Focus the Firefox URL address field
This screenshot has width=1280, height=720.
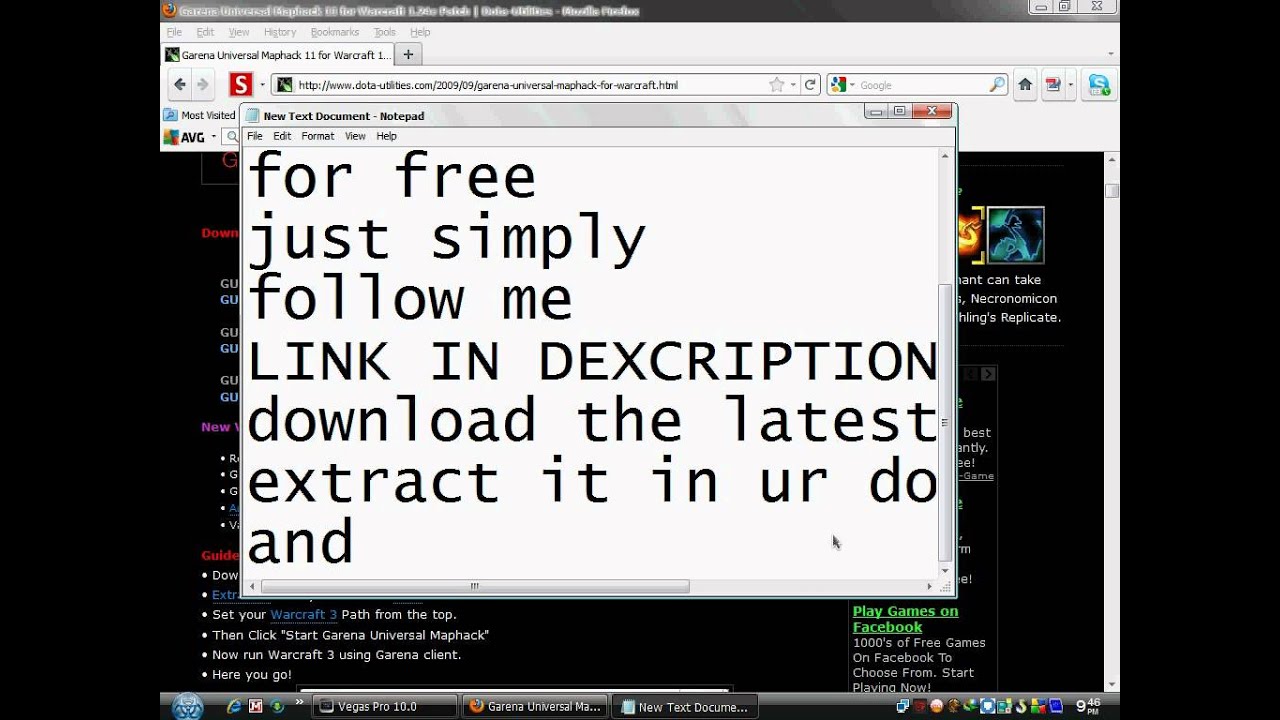pyautogui.click(x=530, y=85)
